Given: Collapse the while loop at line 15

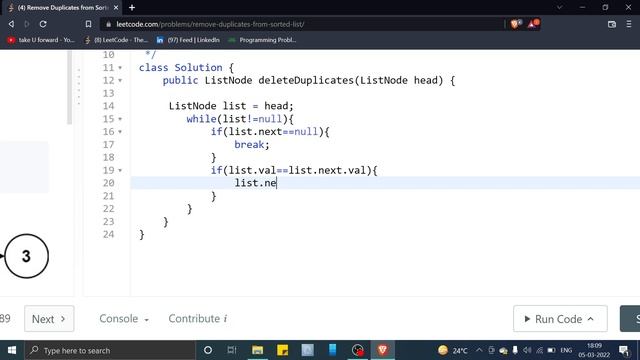Looking at the screenshot, I should 120,119.
